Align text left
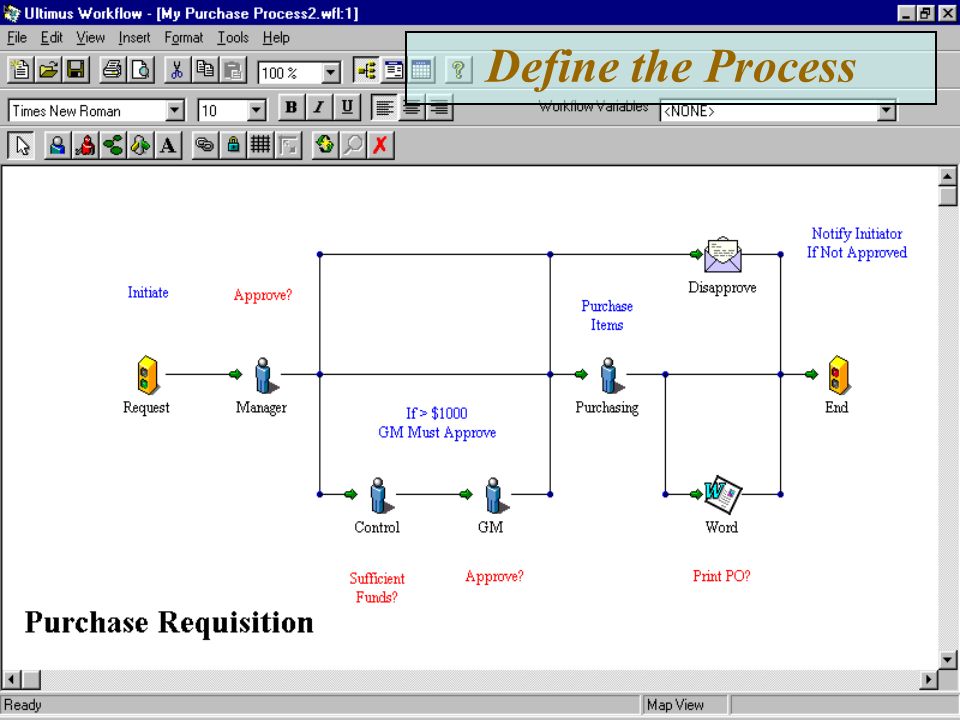This screenshot has height=720, width=960. point(384,108)
